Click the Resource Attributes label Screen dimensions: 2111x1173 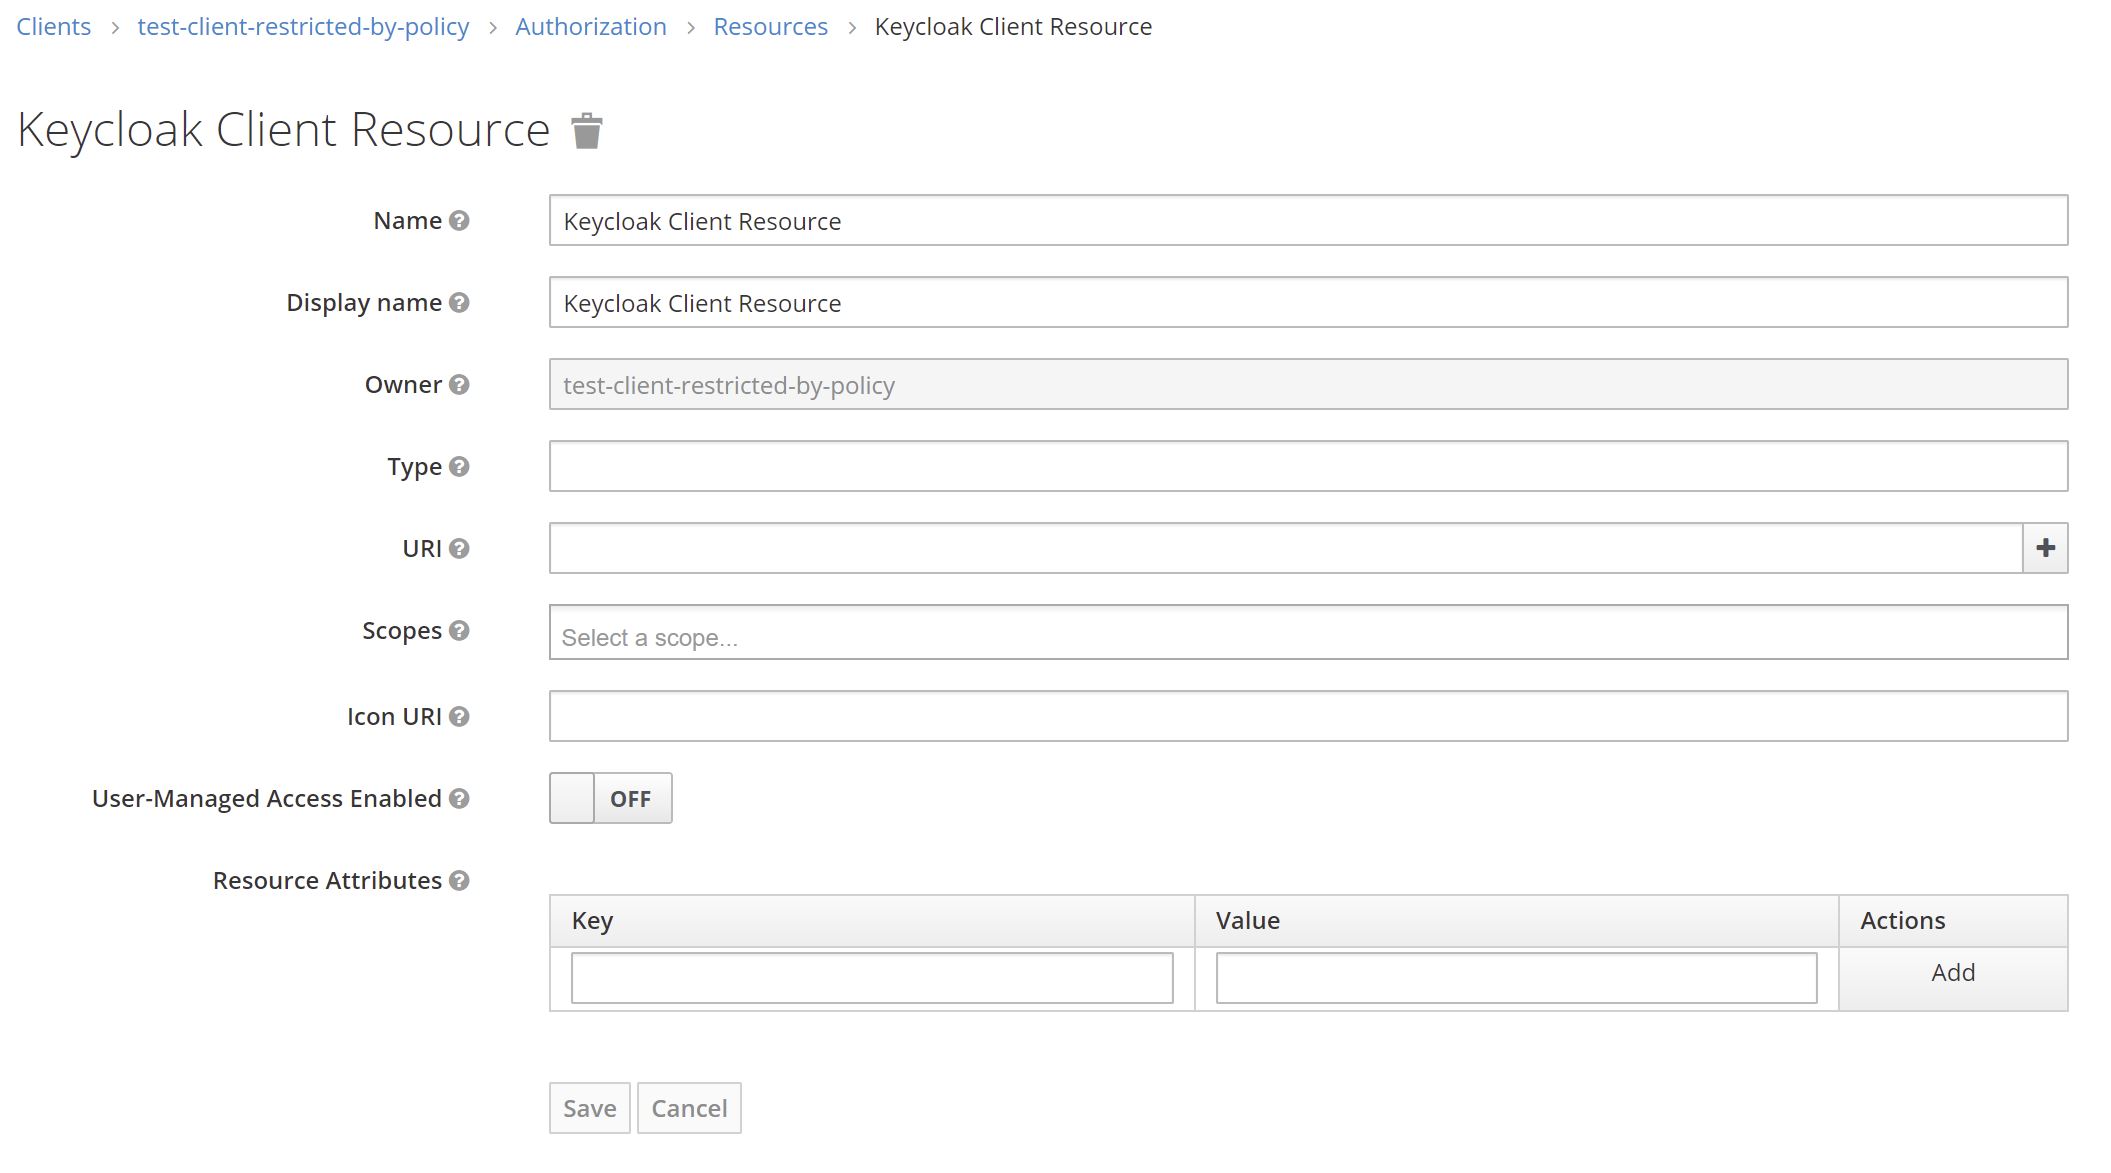pos(327,880)
